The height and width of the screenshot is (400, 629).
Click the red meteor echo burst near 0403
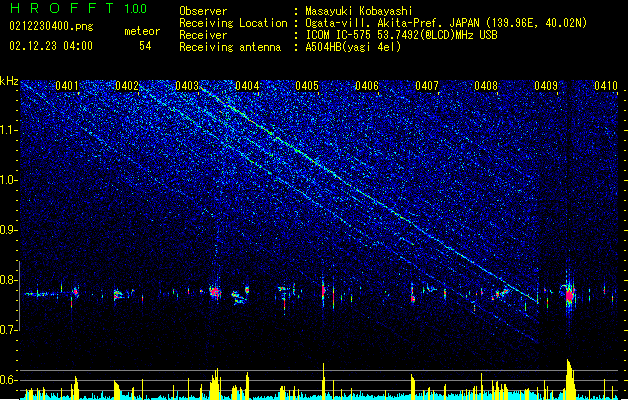(215, 292)
